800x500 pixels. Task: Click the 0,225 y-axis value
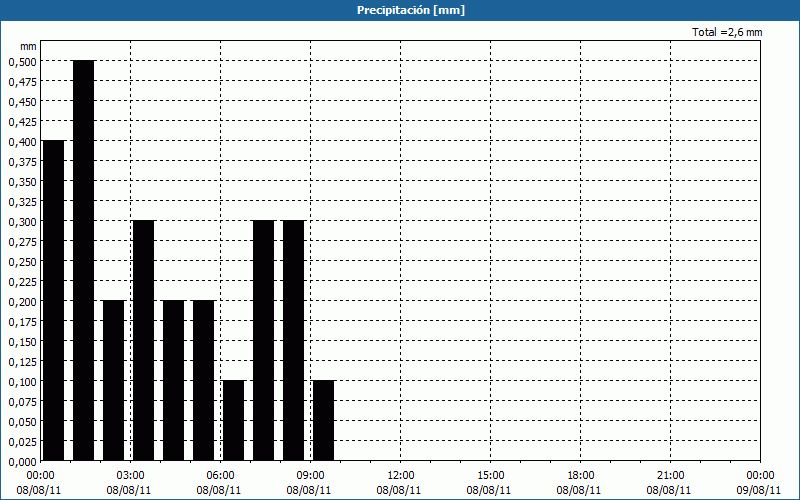point(23,282)
